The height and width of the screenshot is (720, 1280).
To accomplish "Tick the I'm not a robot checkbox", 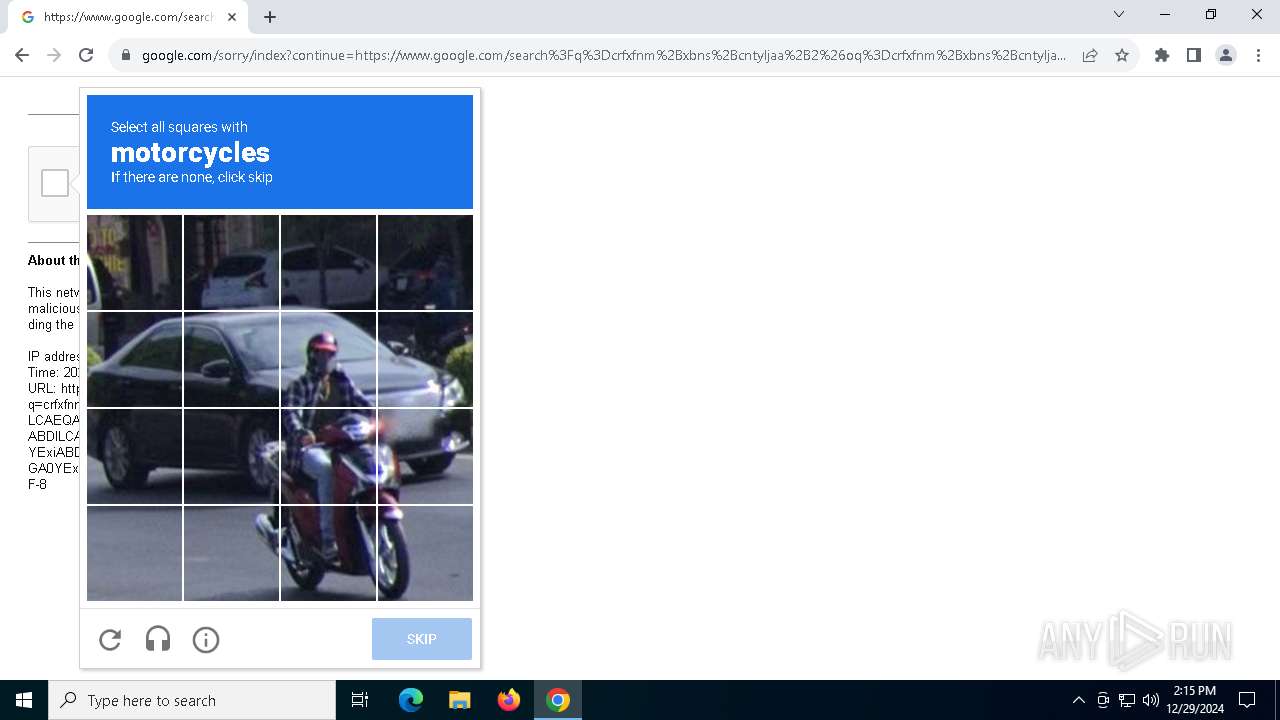I will pos(55,183).
